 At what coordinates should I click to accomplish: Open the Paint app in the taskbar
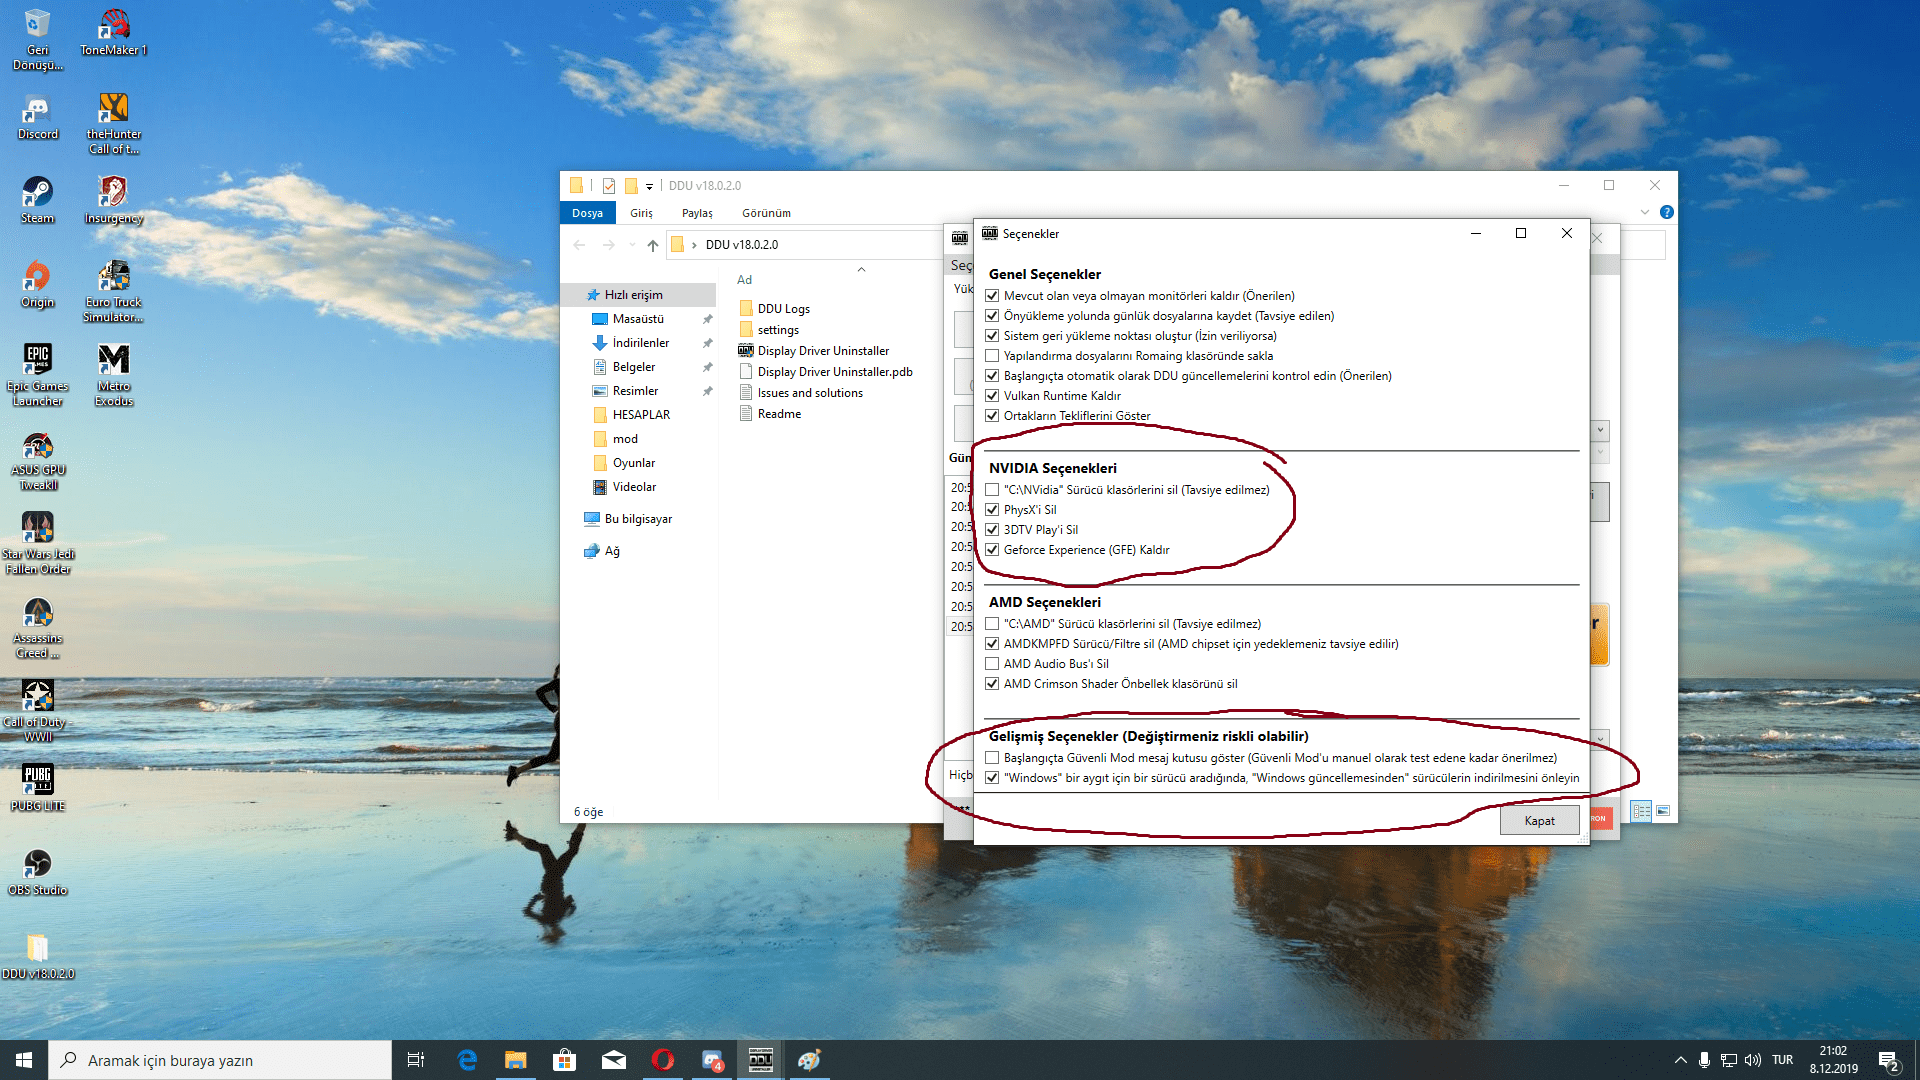[810, 1060]
